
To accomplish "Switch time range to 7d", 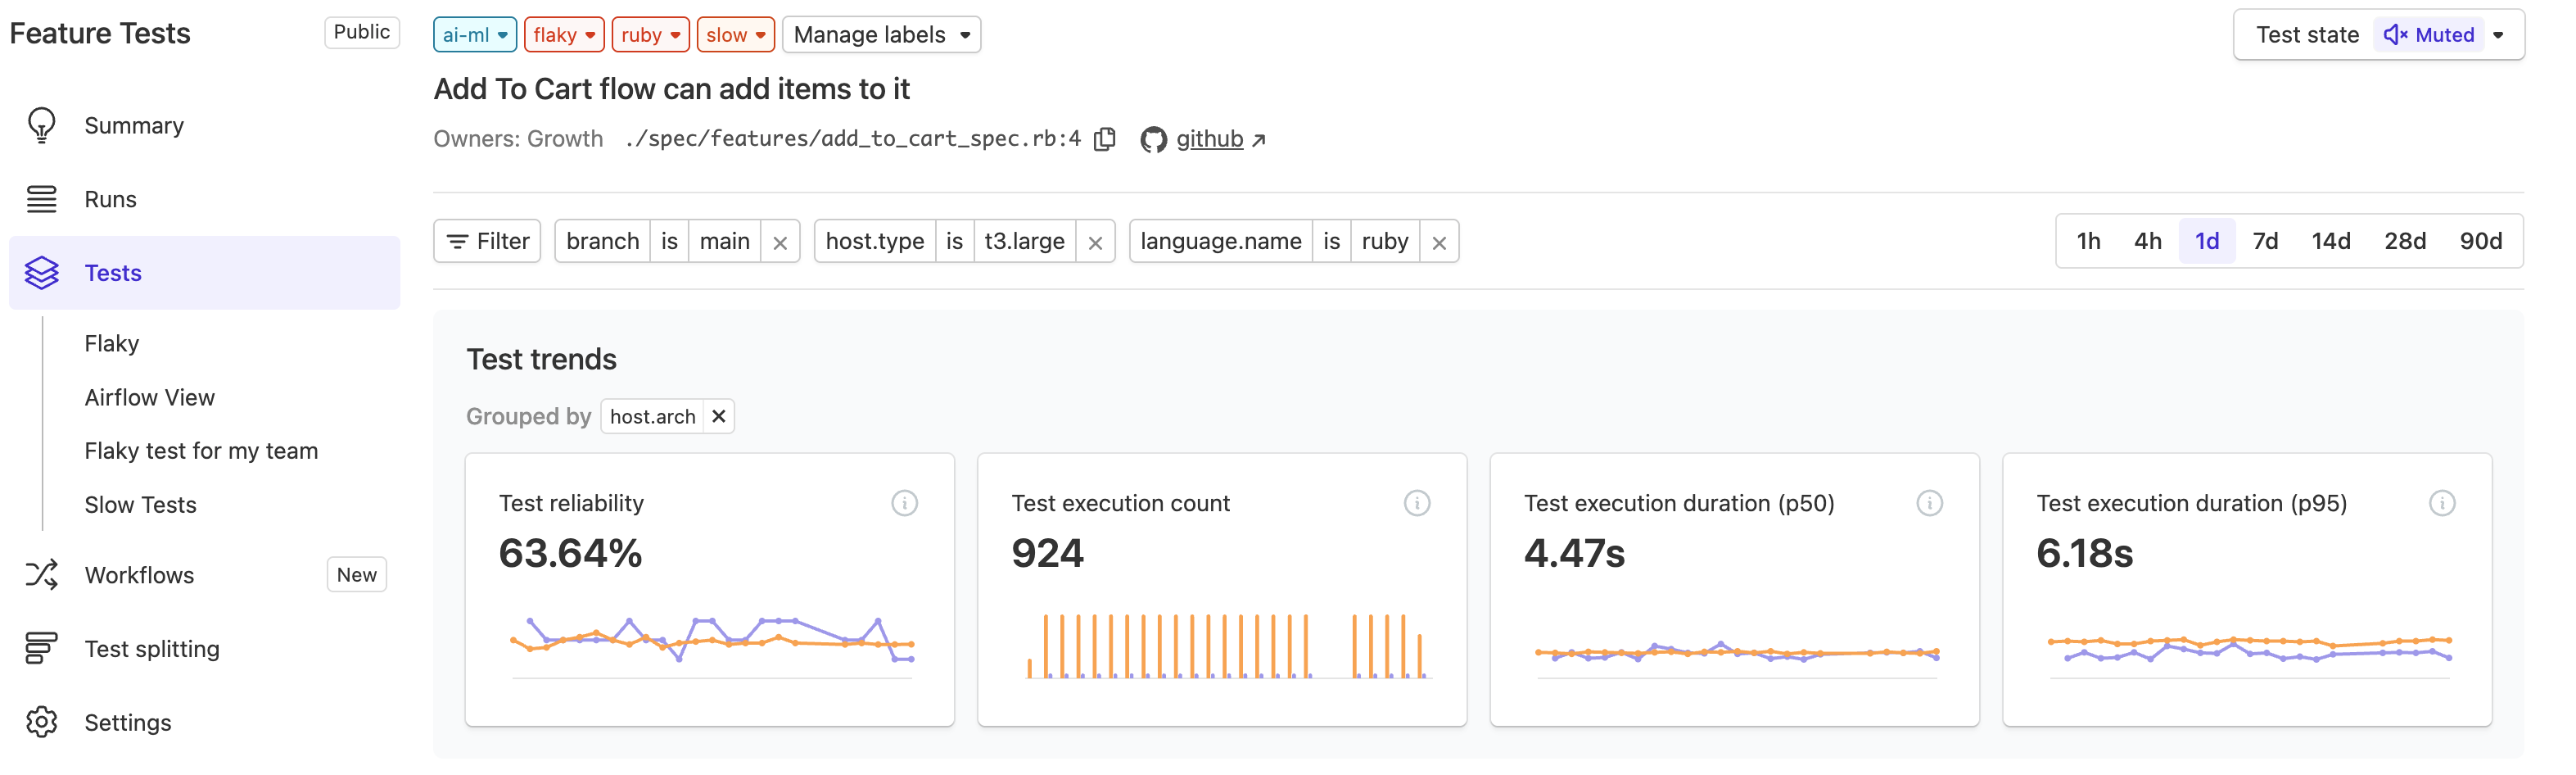I will tap(2266, 240).
